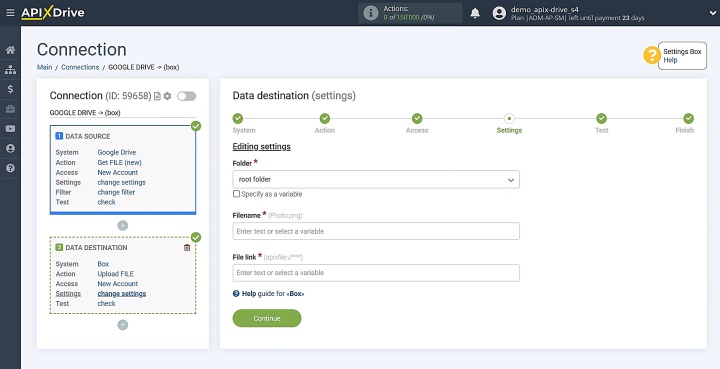720x369 pixels.
Task: Open connection settings gear icon
Action: (x=167, y=96)
